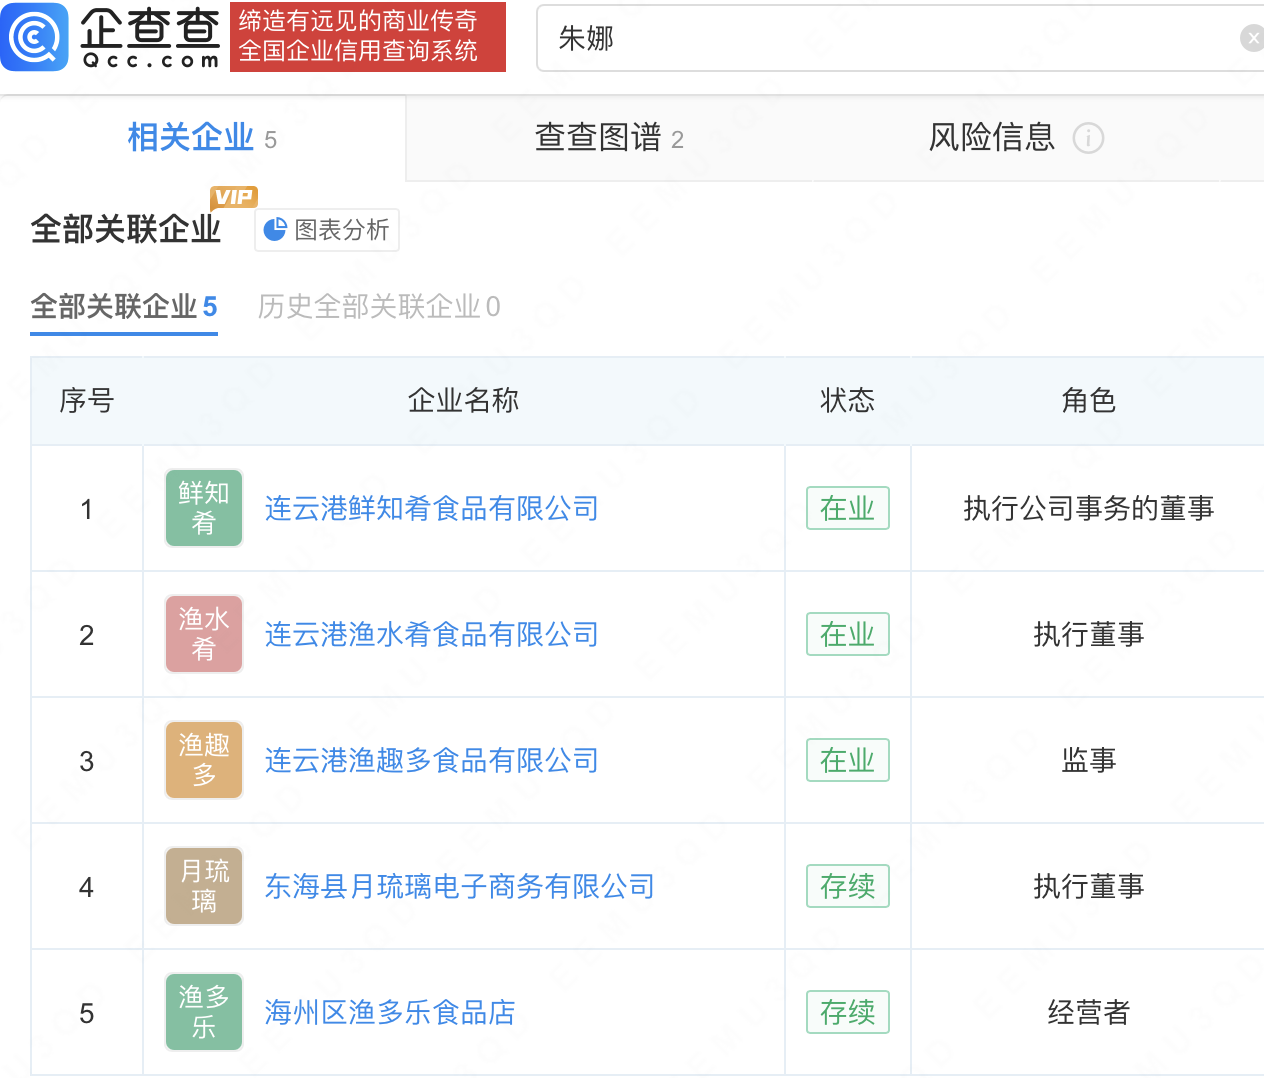1264x1078 pixels.
Task: Open the 查查图谱 tab
Action: point(609,138)
